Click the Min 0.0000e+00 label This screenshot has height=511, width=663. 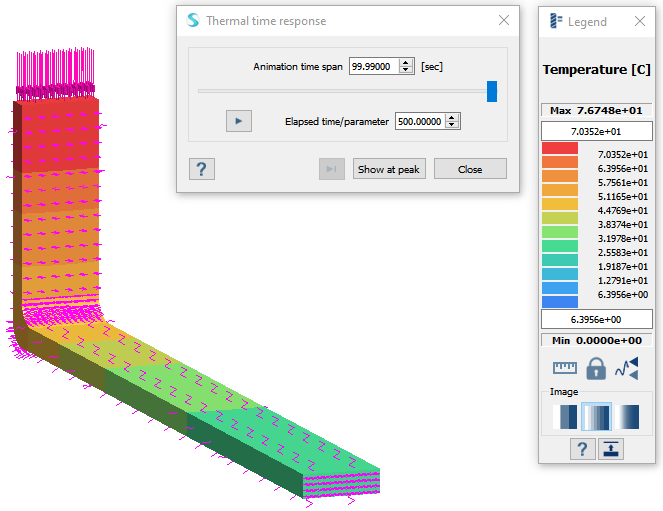pyautogui.click(x=597, y=340)
